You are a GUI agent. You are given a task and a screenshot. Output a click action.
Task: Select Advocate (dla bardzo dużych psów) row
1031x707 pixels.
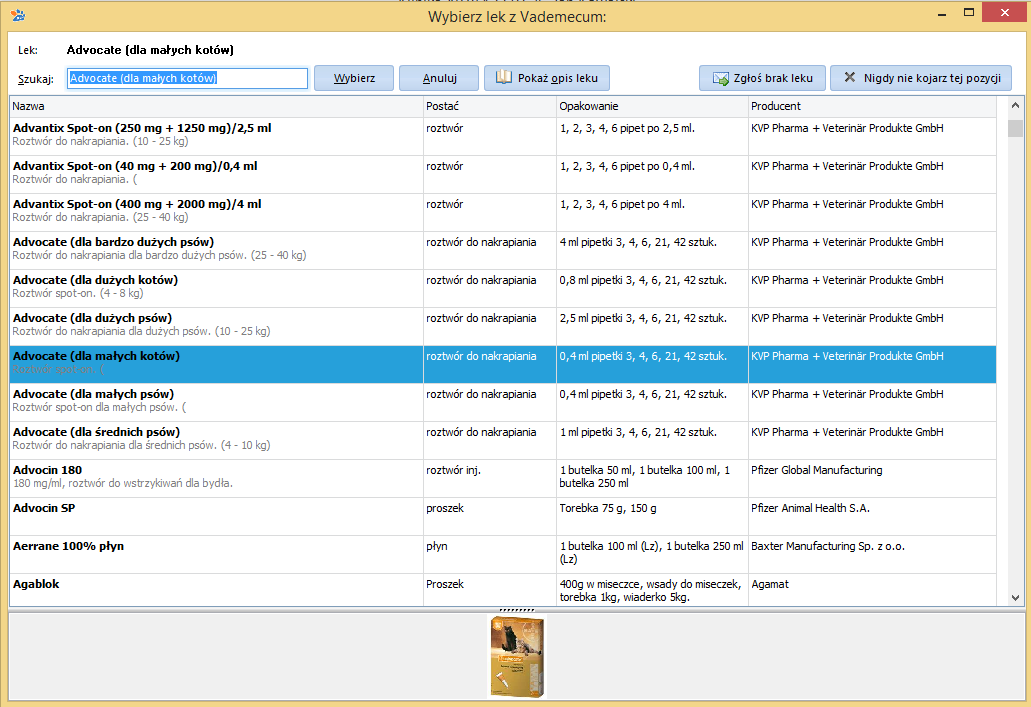(503, 250)
